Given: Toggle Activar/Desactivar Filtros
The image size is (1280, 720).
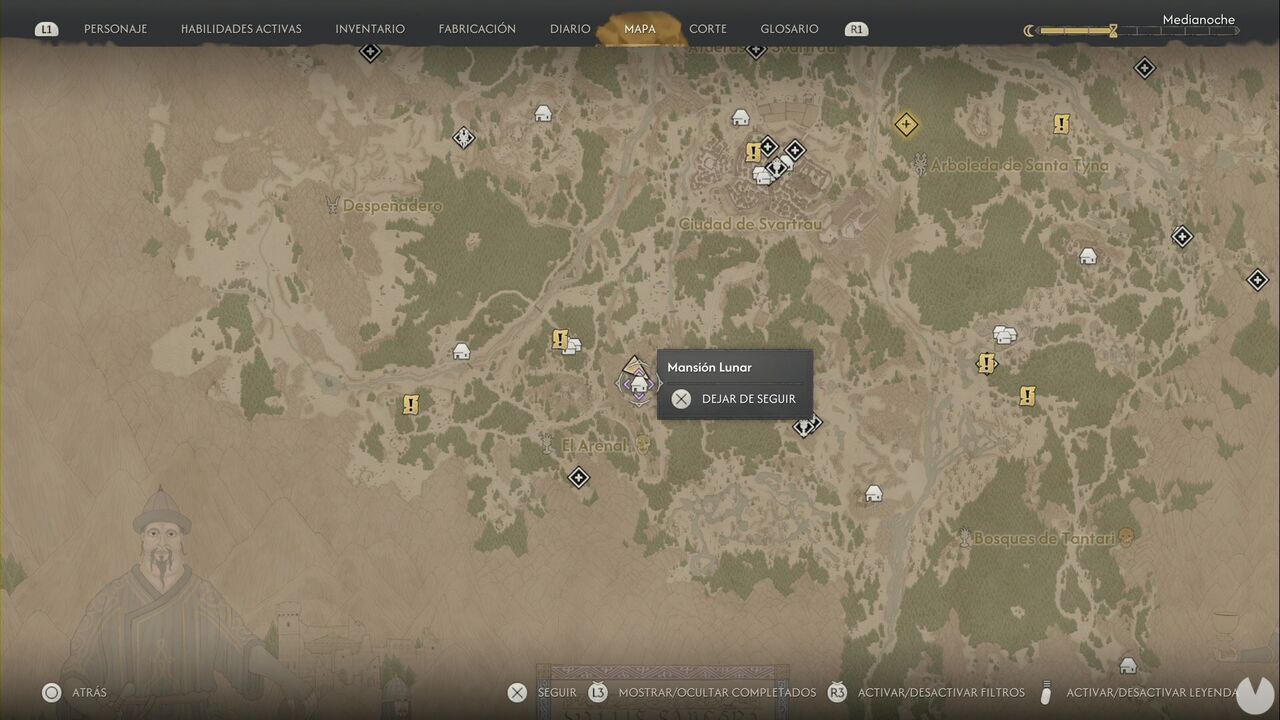Looking at the screenshot, I should click(x=926, y=692).
